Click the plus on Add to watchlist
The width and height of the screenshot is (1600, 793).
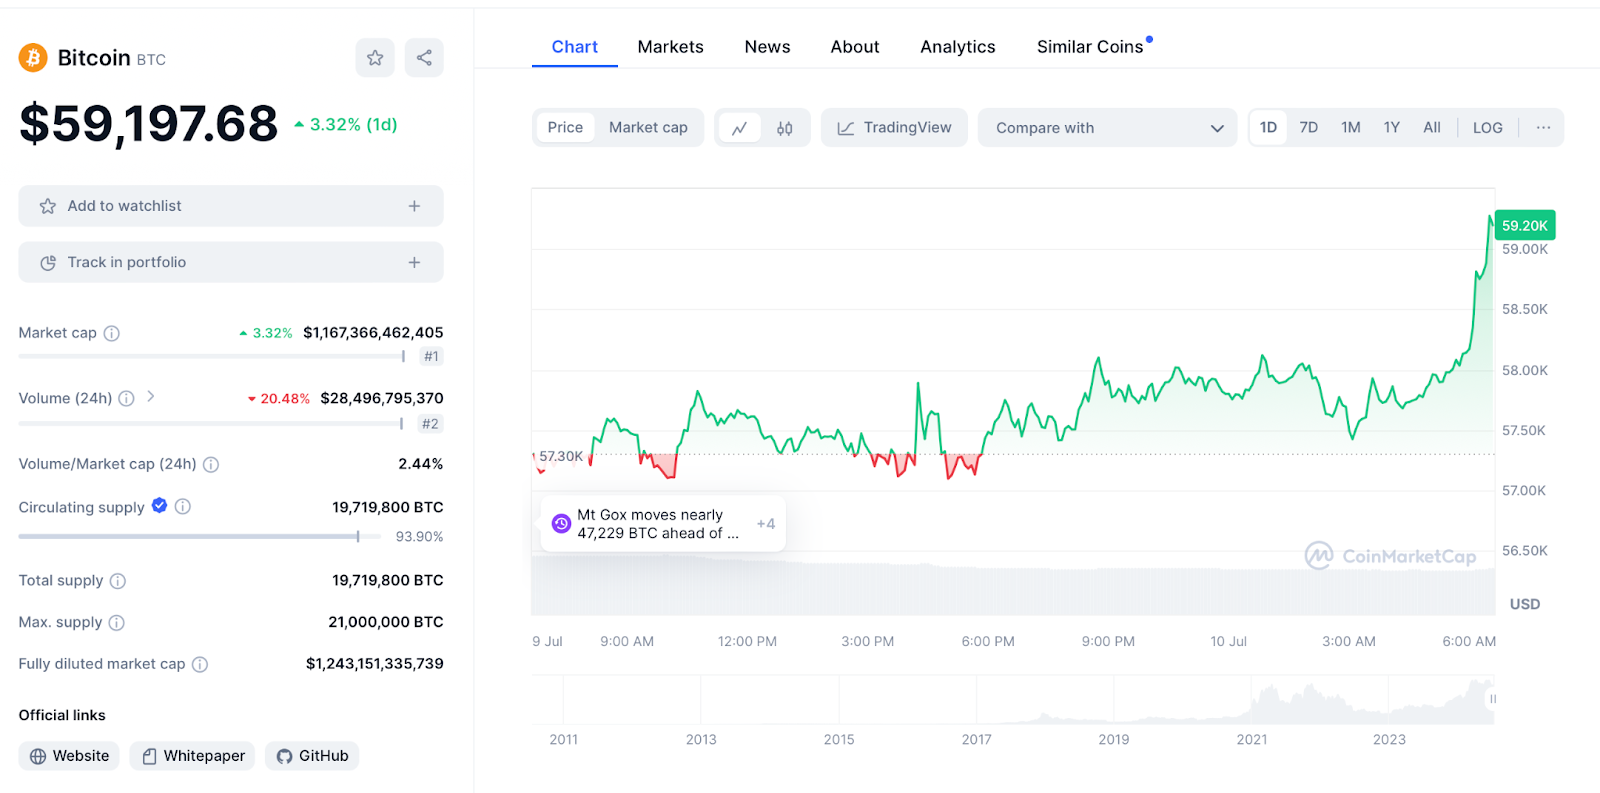click(x=414, y=206)
